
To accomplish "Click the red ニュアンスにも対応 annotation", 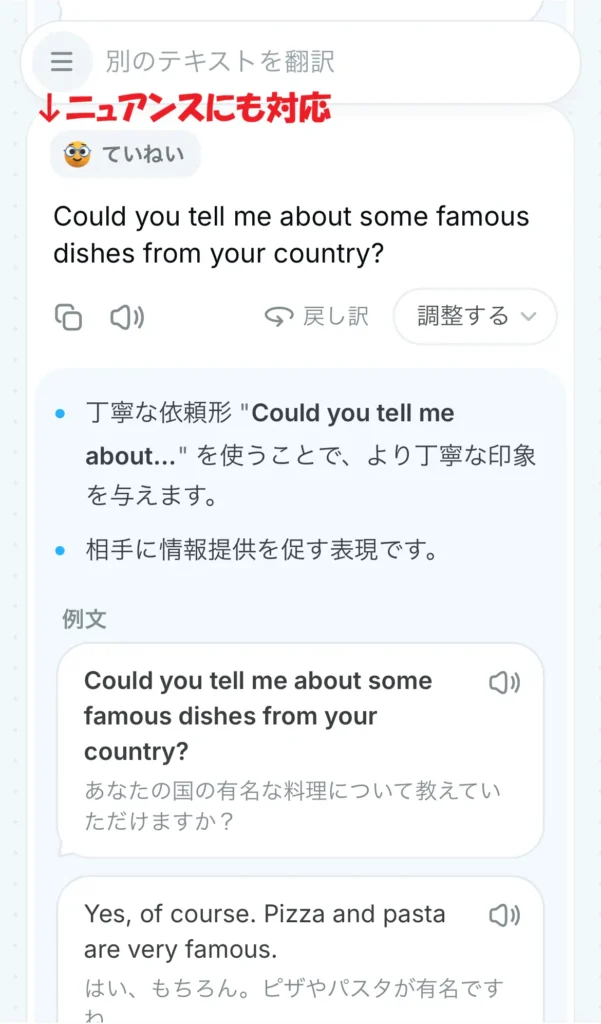I will (x=184, y=108).
